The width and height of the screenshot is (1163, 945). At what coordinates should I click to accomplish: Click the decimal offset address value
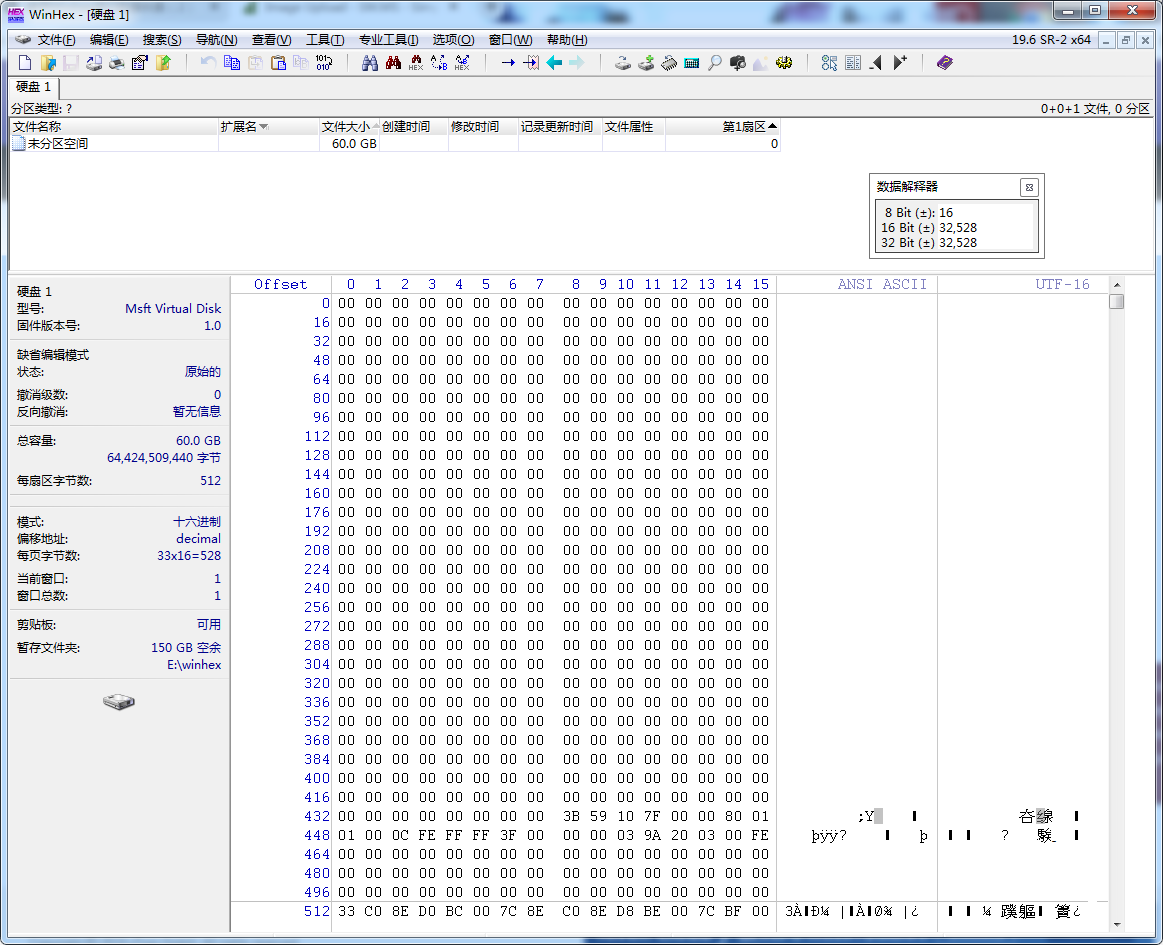(198, 539)
